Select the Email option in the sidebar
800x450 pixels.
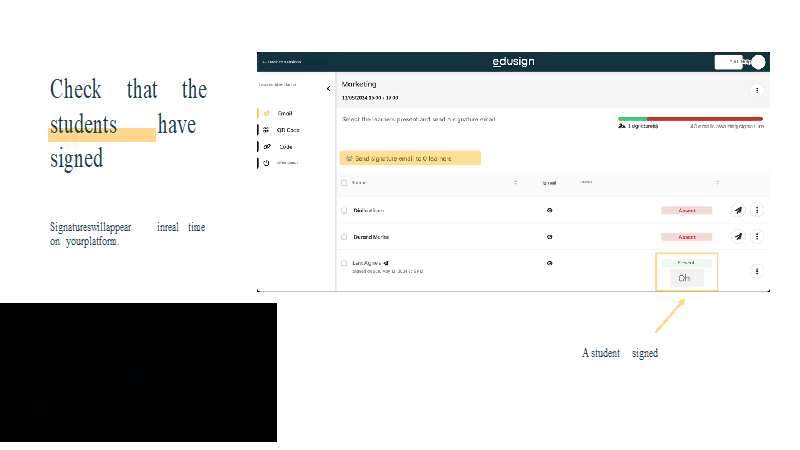point(284,113)
